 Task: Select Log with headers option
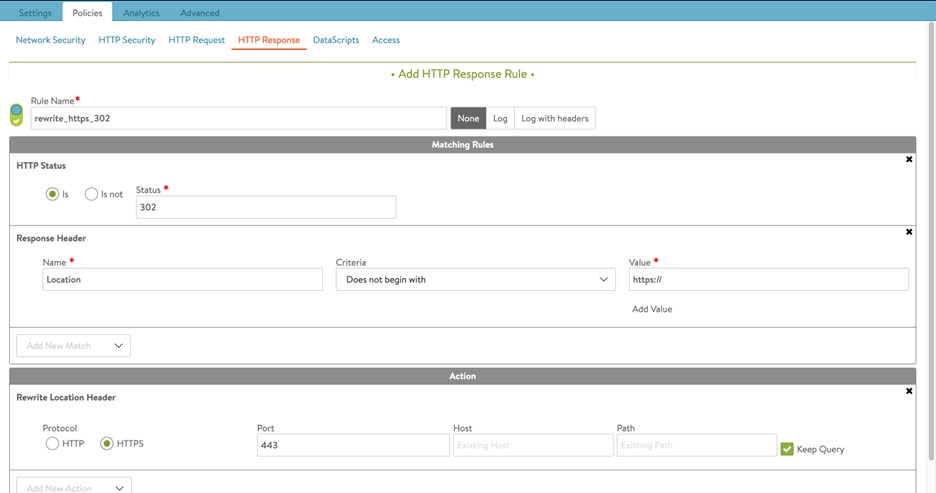pyautogui.click(x=555, y=118)
